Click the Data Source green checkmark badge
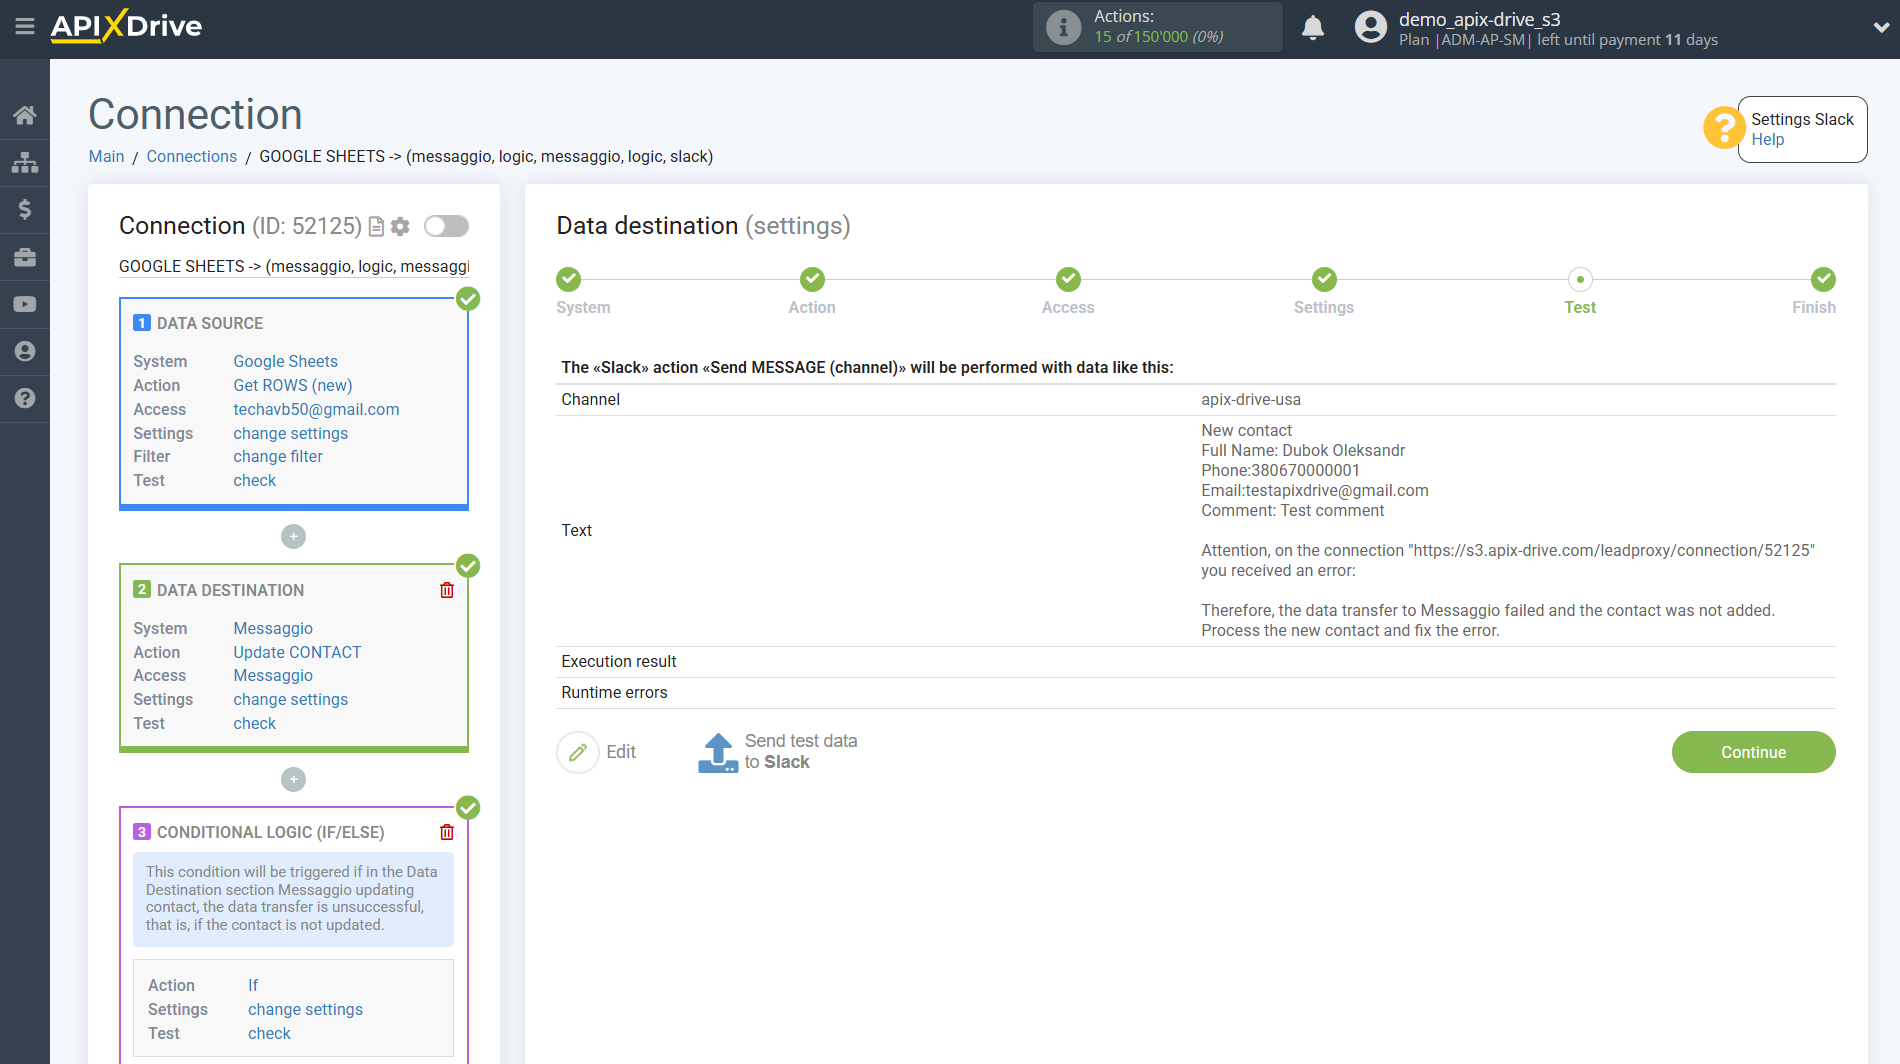Screen dimensions: 1900x1064 [468, 298]
